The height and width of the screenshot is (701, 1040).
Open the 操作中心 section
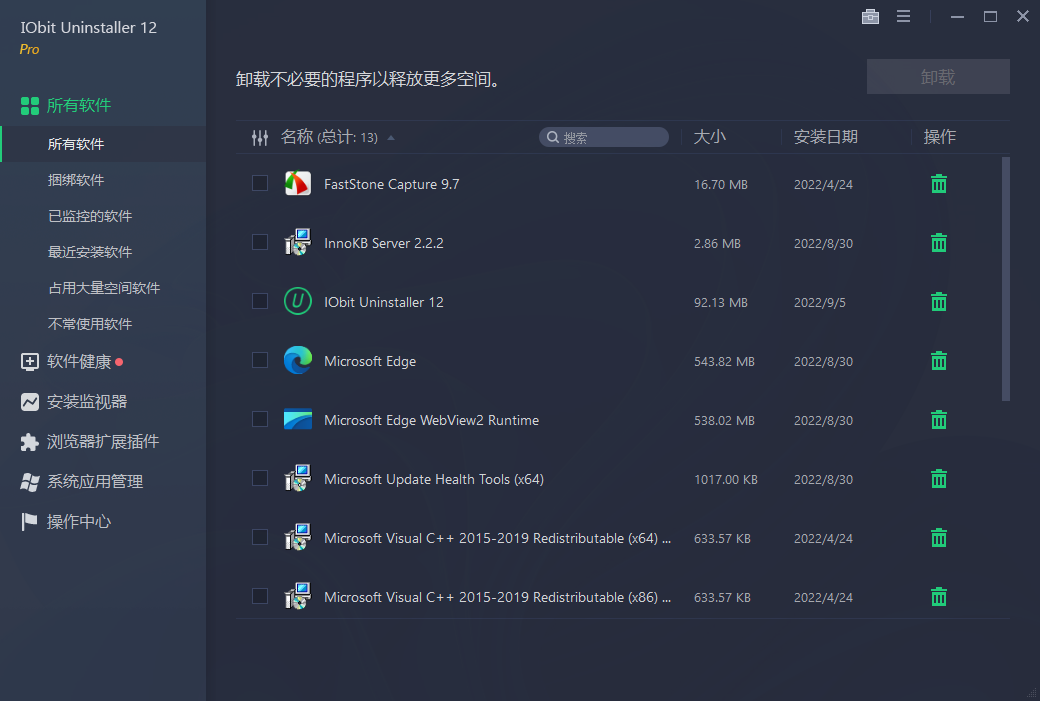[x=65, y=522]
